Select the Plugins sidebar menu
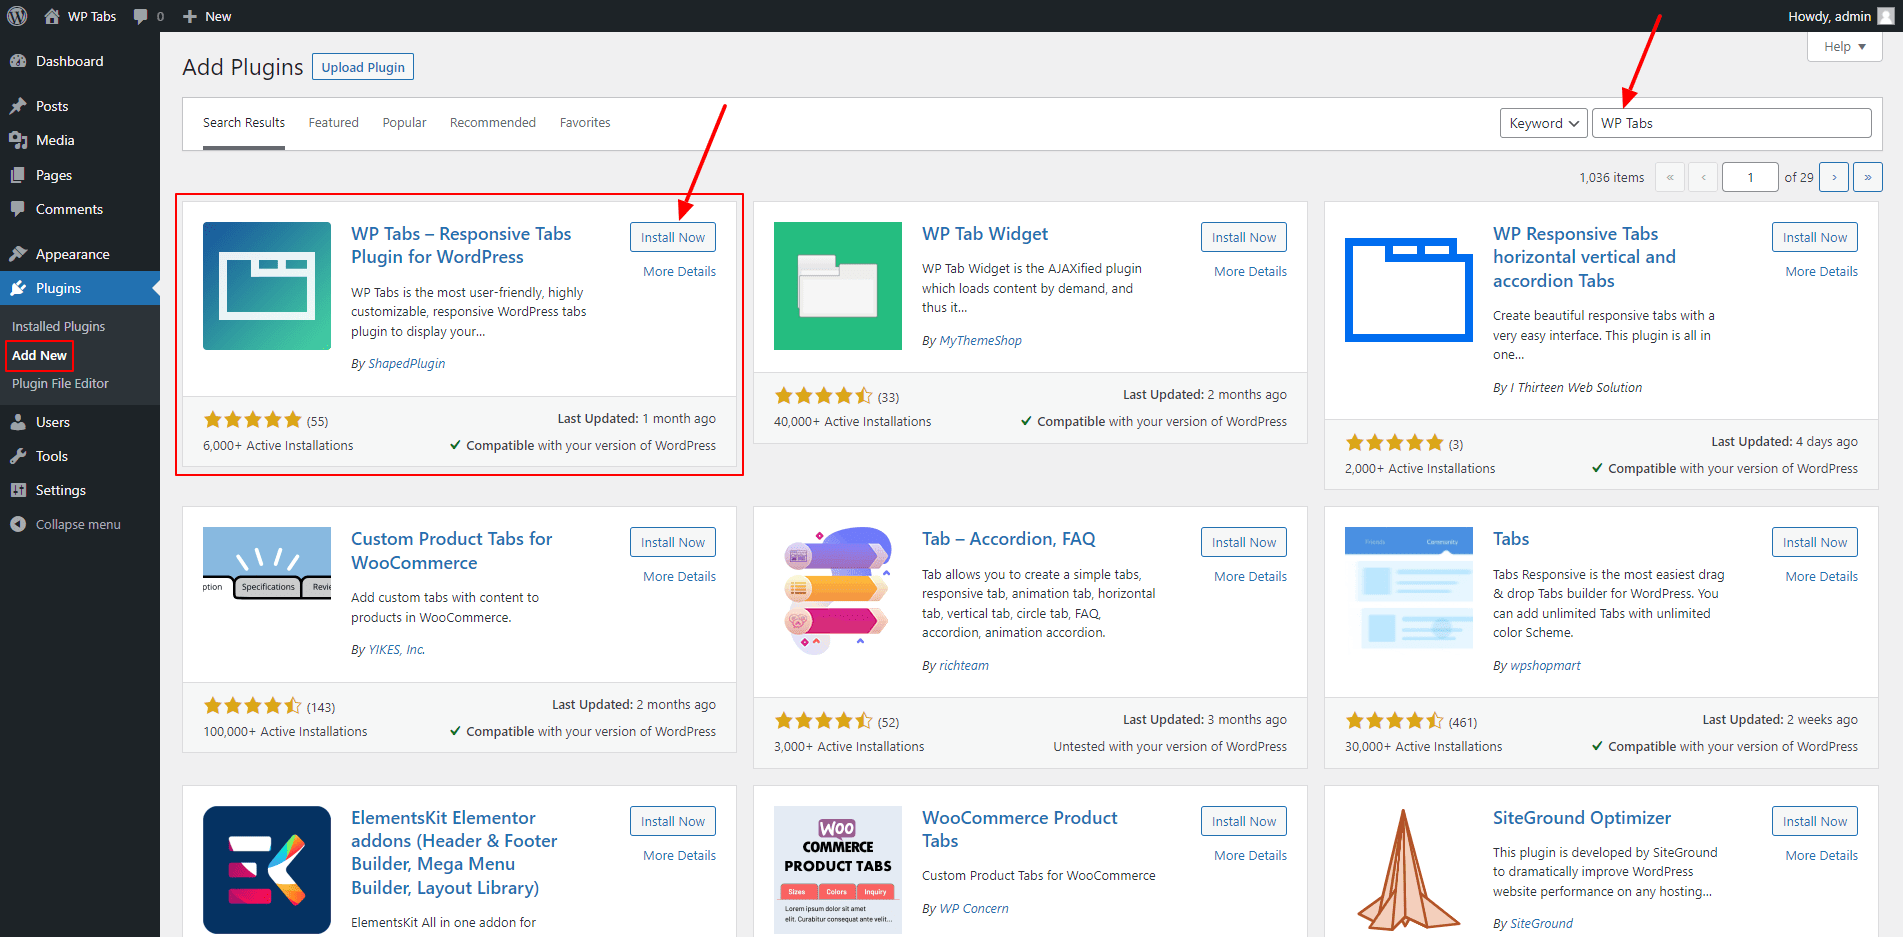Image resolution: width=1903 pixels, height=937 pixels. (80, 288)
